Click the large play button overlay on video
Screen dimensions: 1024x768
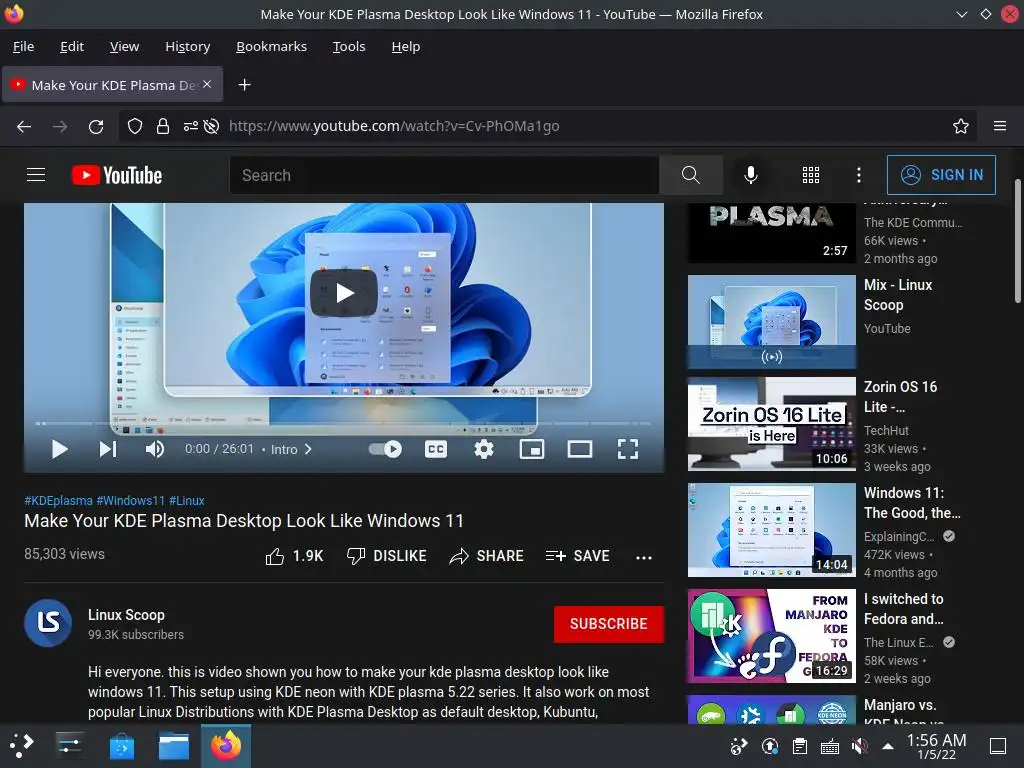tap(344, 293)
